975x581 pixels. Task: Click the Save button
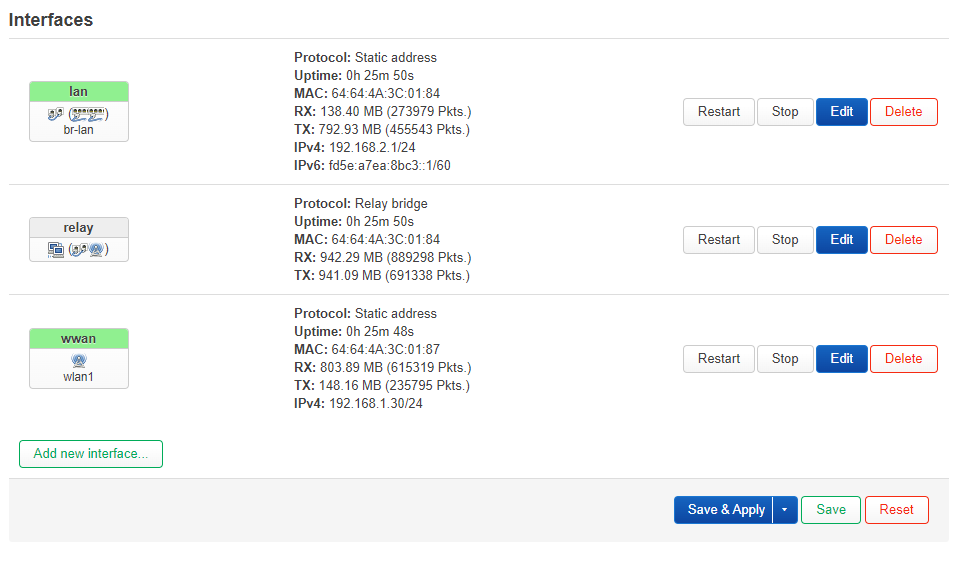(831, 510)
